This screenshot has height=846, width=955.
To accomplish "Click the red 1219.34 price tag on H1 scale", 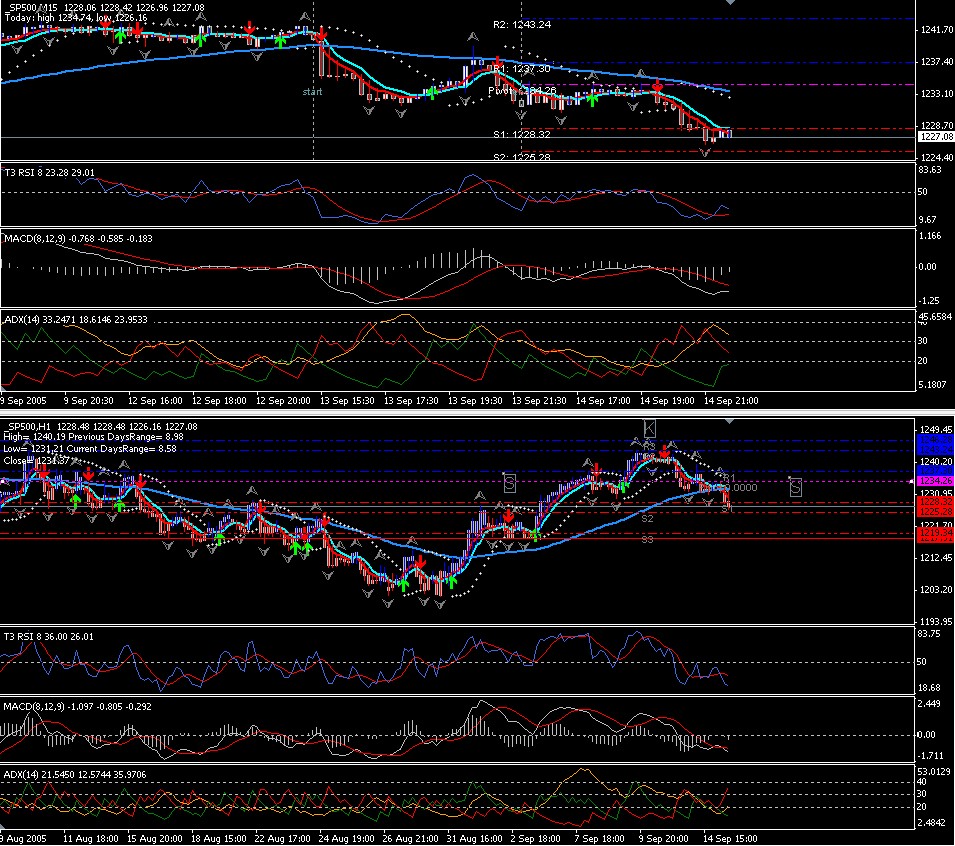I will point(936,533).
